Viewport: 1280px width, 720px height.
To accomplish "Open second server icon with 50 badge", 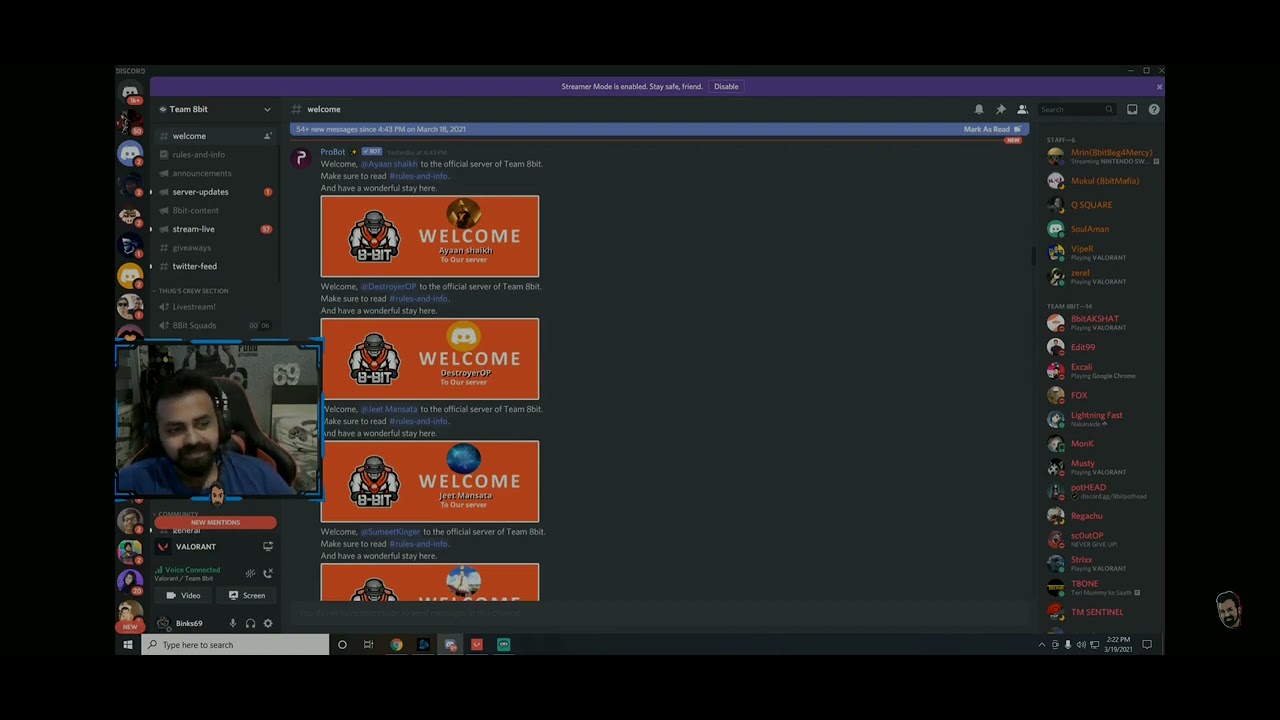I will (130, 122).
